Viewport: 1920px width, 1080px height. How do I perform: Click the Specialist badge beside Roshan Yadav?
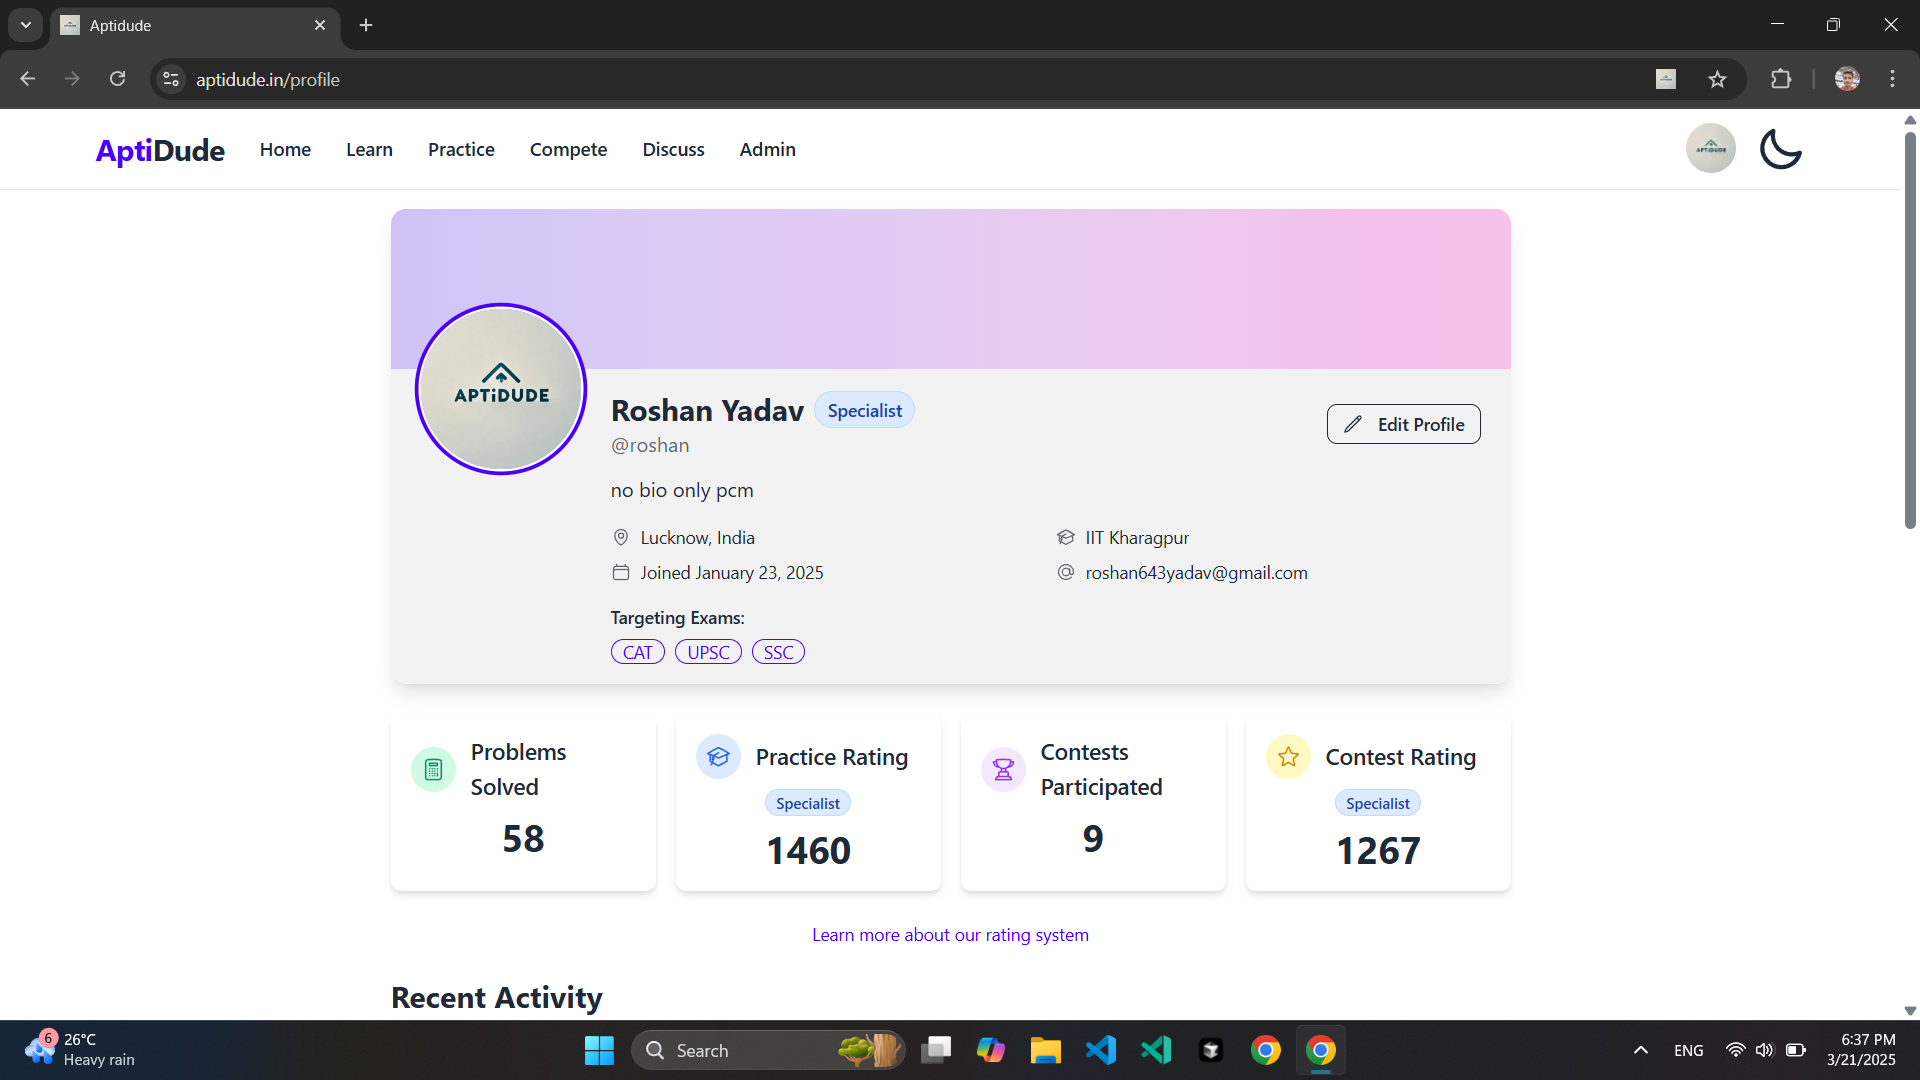[x=864, y=410]
